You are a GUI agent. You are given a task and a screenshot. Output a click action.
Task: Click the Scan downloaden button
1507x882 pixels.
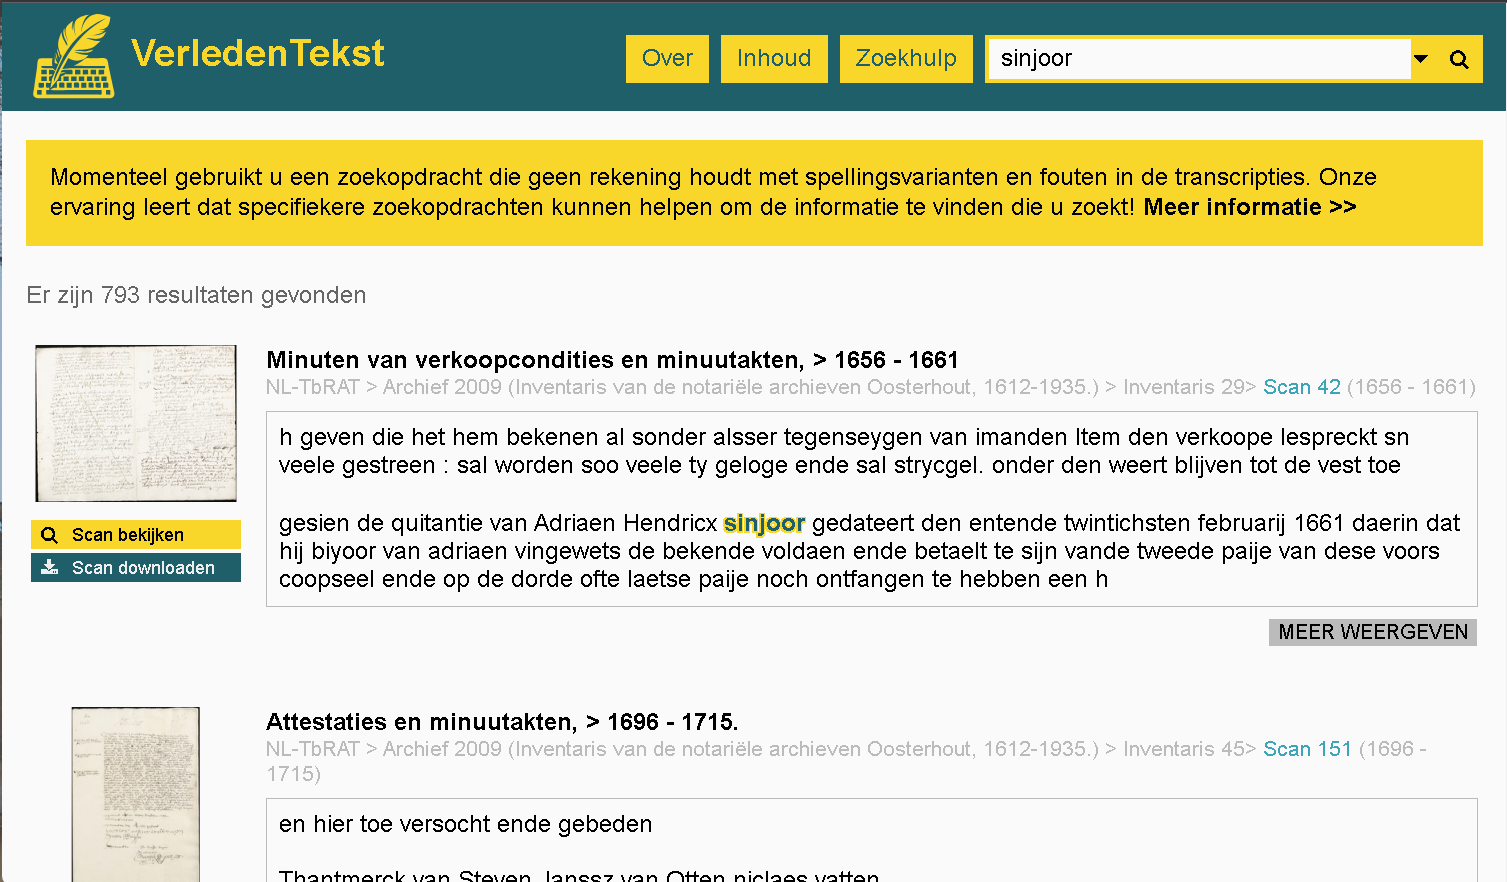pyautogui.click(x=136, y=568)
